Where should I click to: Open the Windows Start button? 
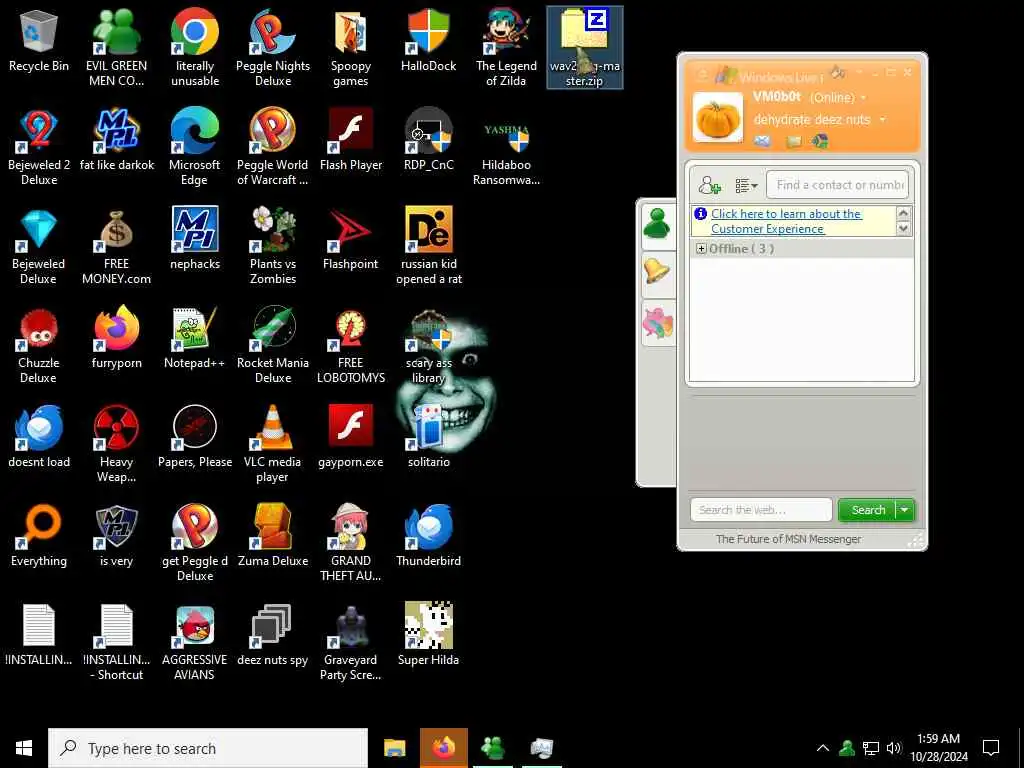tap(24, 748)
